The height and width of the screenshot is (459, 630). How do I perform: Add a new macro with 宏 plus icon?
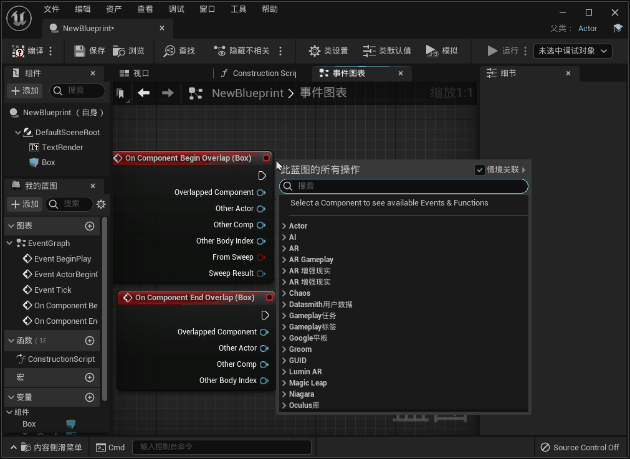click(x=90, y=377)
